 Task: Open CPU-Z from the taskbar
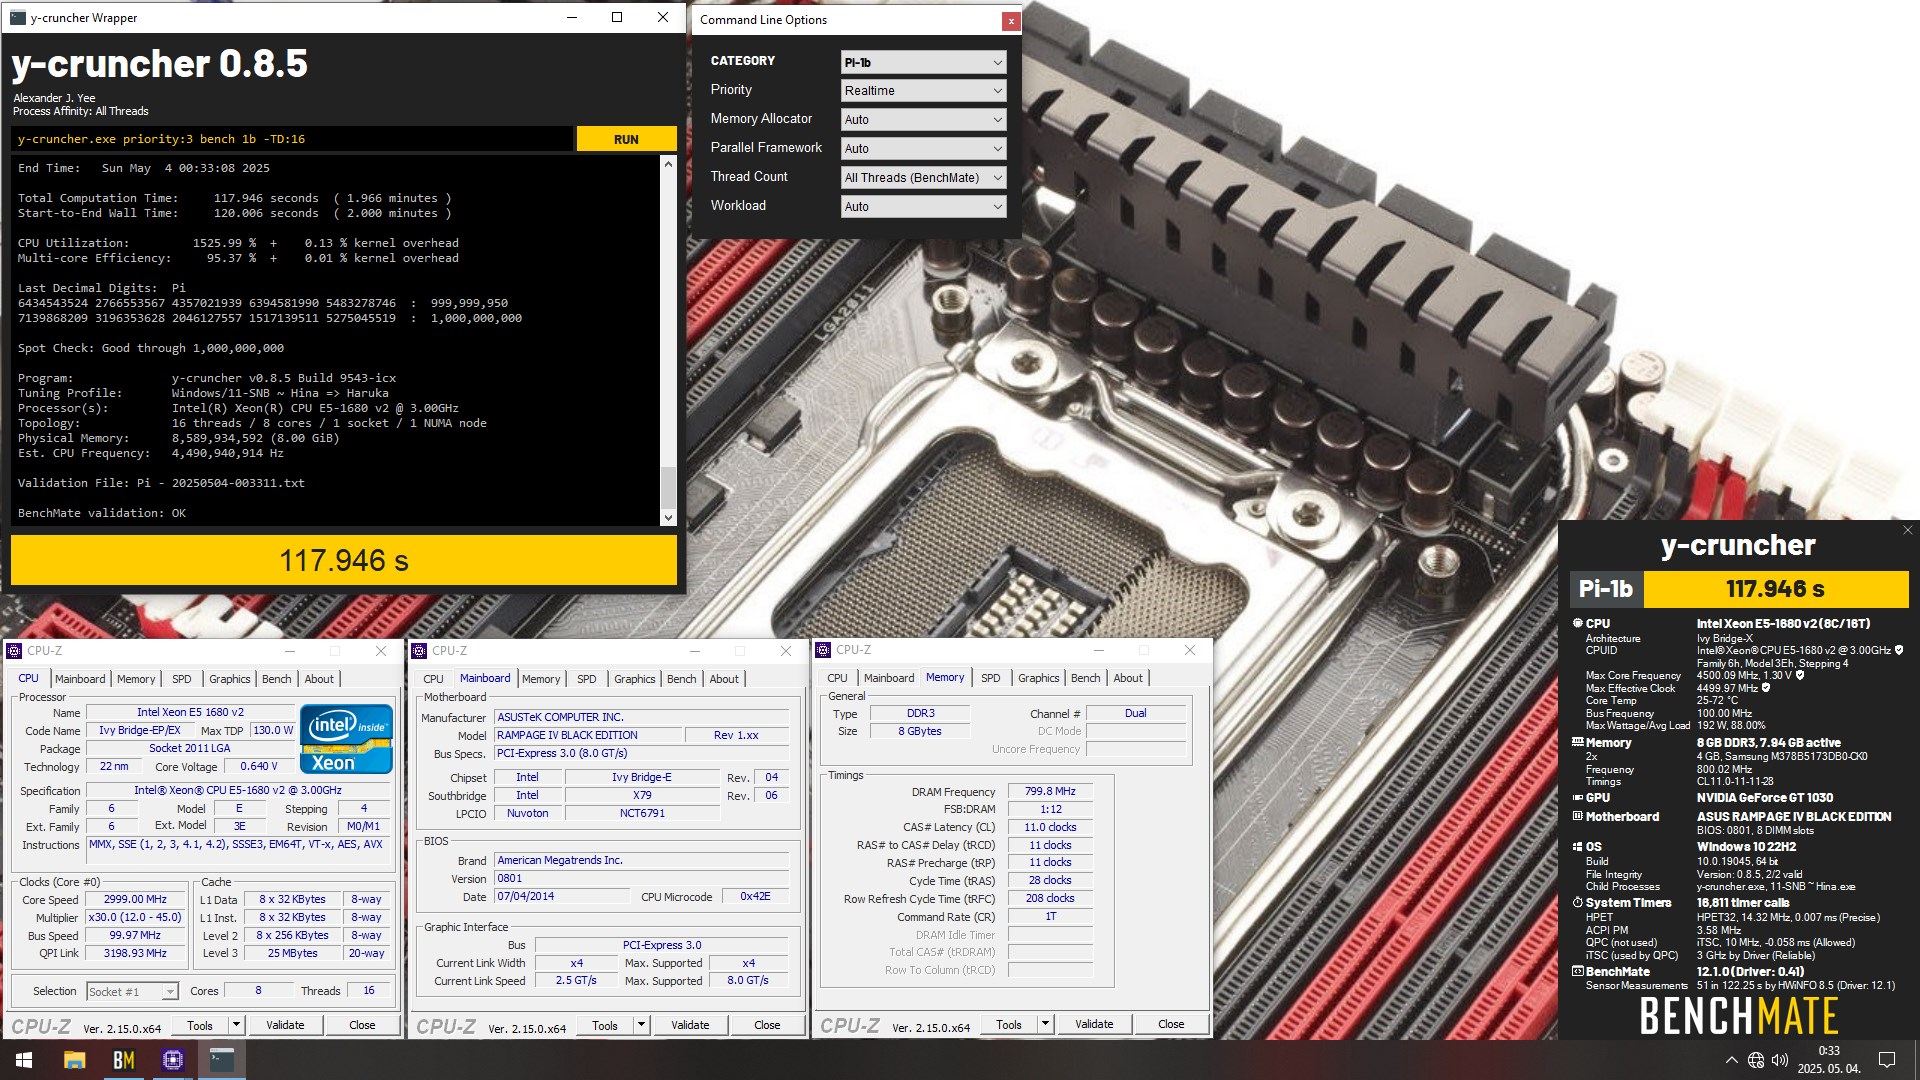coord(172,1060)
